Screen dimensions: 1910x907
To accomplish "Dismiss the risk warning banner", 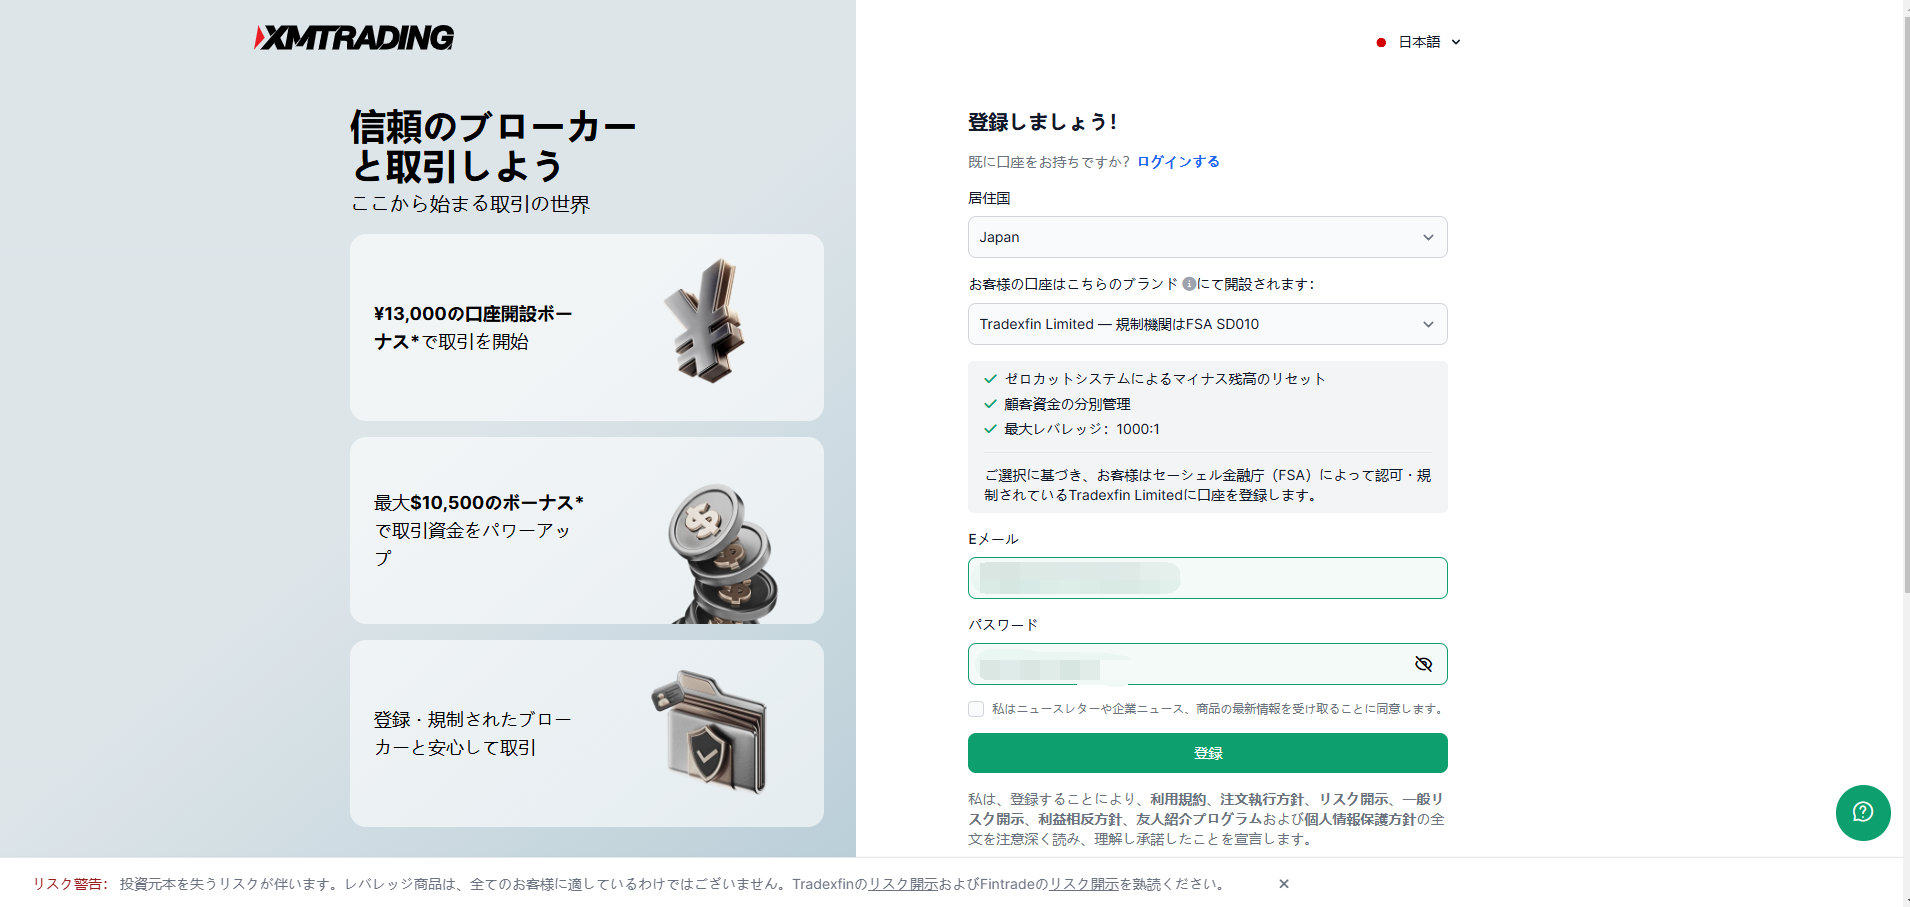I will [1284, 884].
